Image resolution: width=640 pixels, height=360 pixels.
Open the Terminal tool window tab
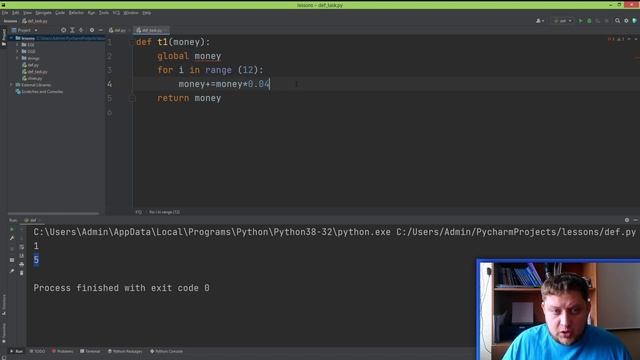90,351
